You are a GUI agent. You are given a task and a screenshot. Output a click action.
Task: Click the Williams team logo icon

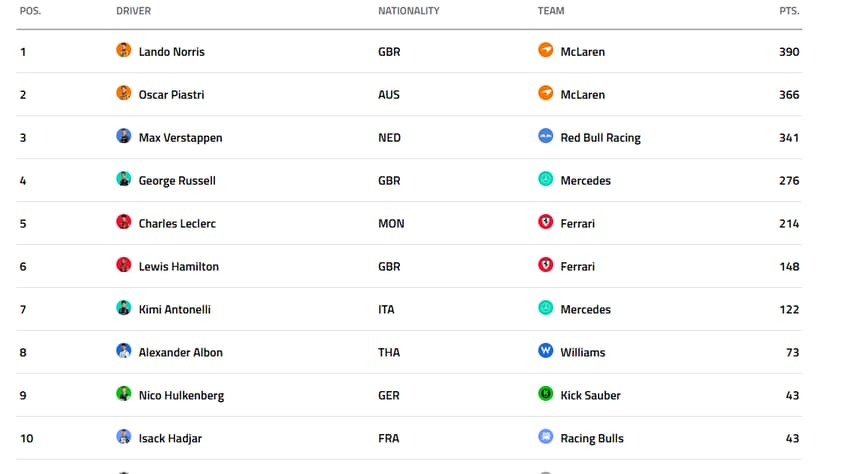[546, 351]
